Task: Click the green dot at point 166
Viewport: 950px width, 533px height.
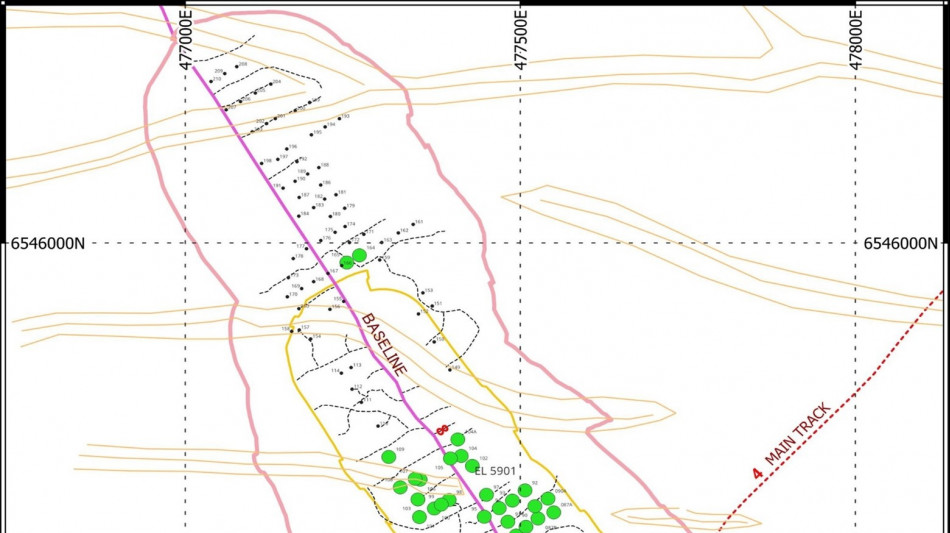Action: [346, 262]
